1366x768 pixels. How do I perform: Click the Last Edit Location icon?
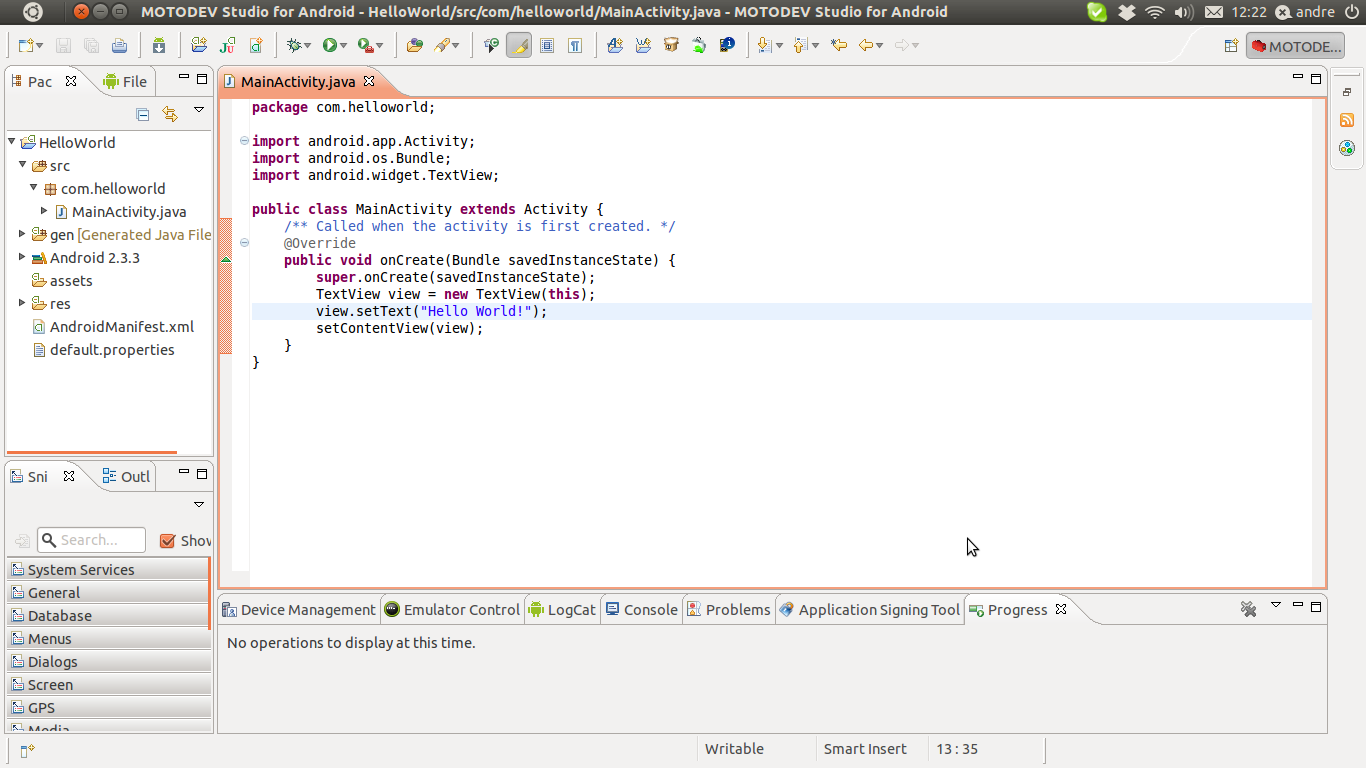click(x=840, y=45)
